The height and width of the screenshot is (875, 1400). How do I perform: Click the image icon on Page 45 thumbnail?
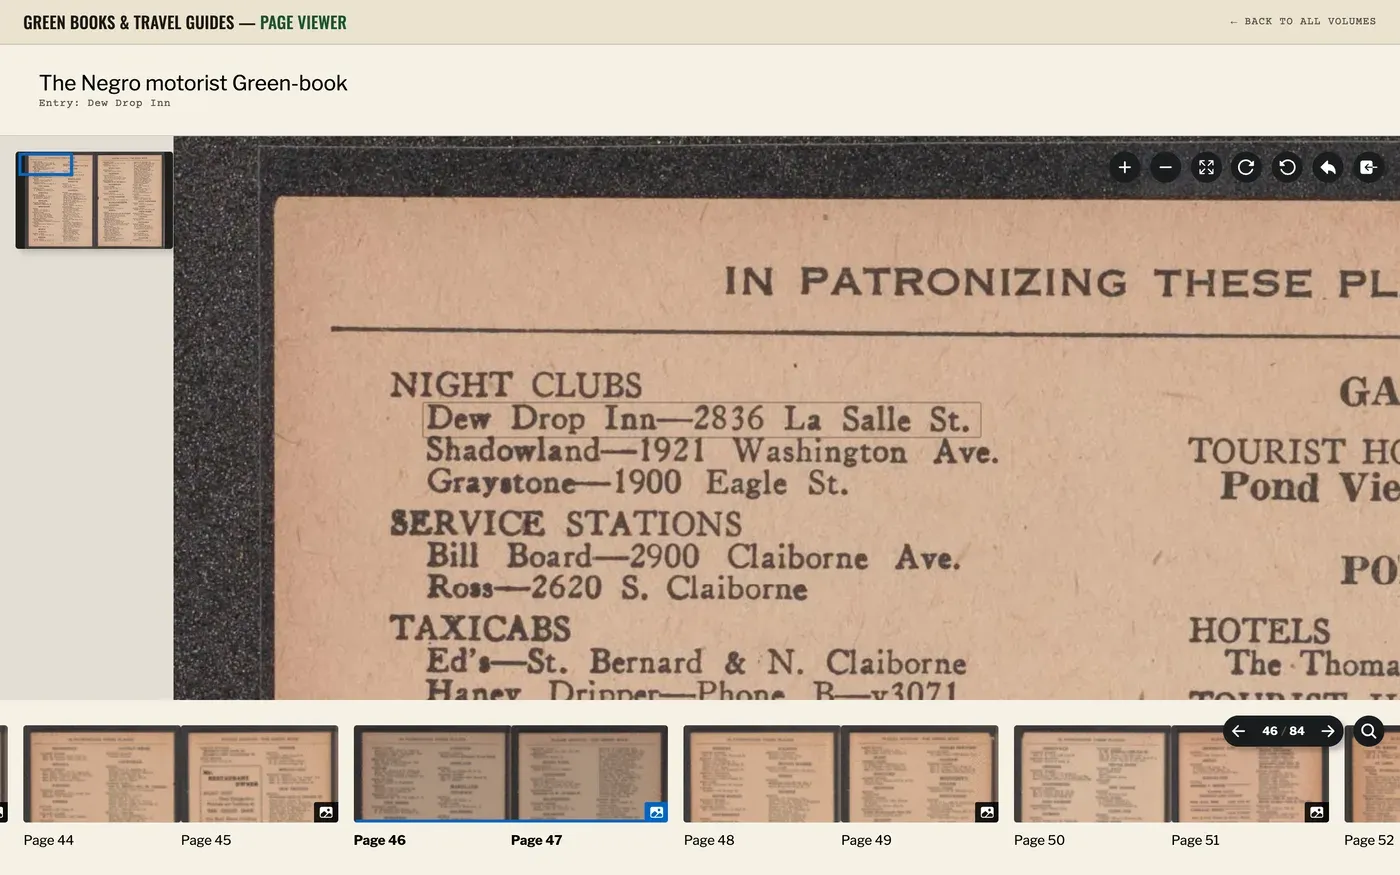click(326, 812)
